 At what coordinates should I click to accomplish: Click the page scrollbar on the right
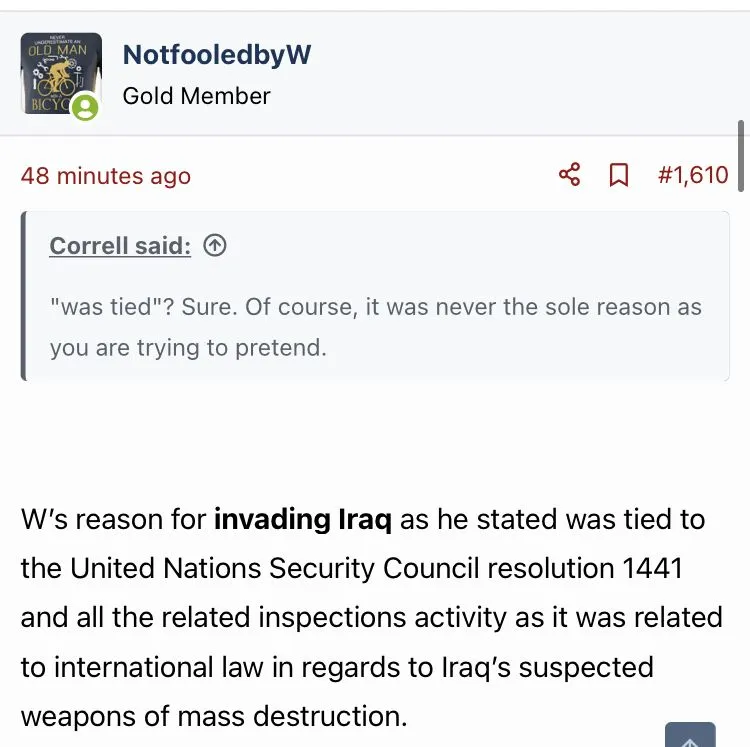click(x=740, y=155)
